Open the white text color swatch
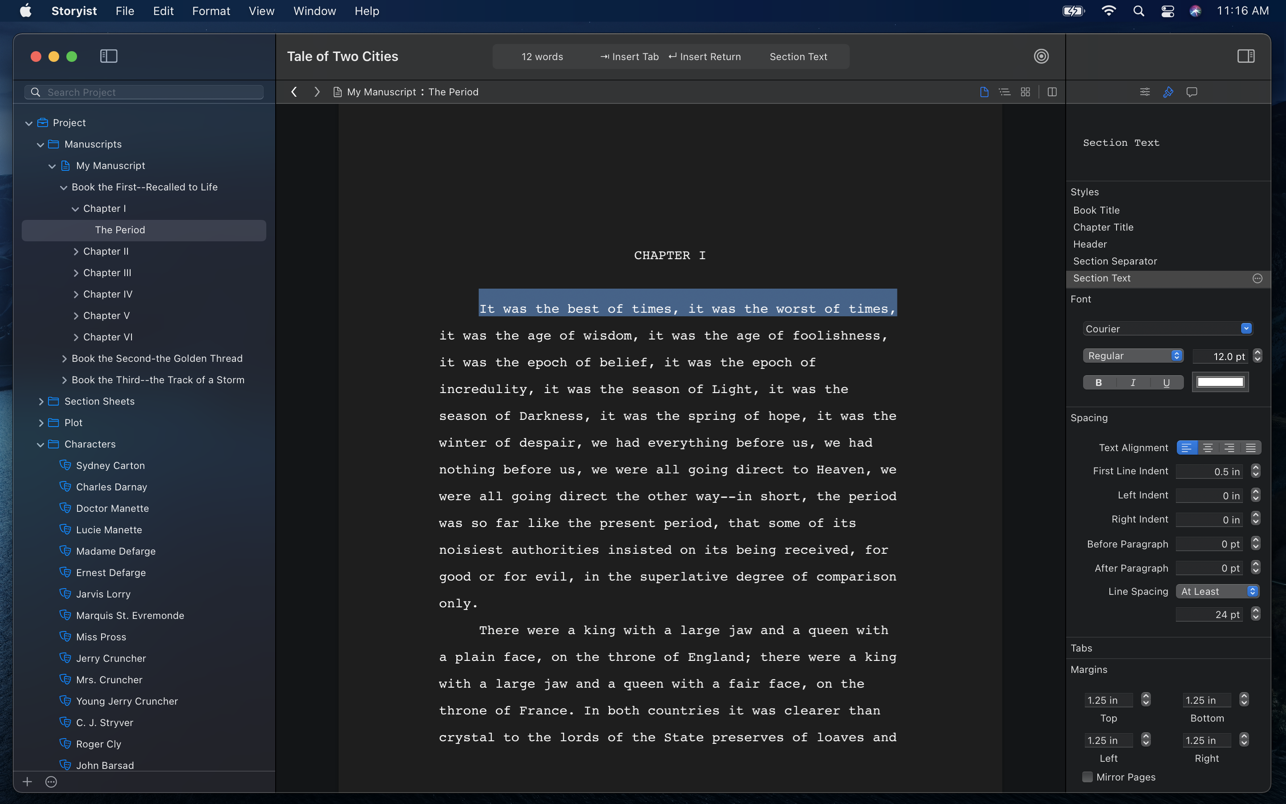Screen dimensions: 1286x804 pyautogui.click(x=1220, y=383)
